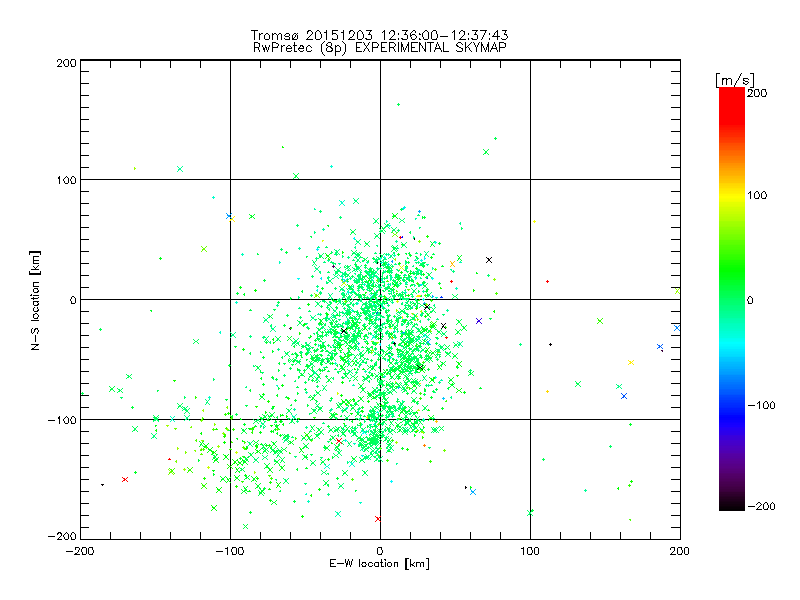Click the 'N-S location [km]' axis label
Image resolution: width=800 pixels, height=600 pixels.
[35, 300]
